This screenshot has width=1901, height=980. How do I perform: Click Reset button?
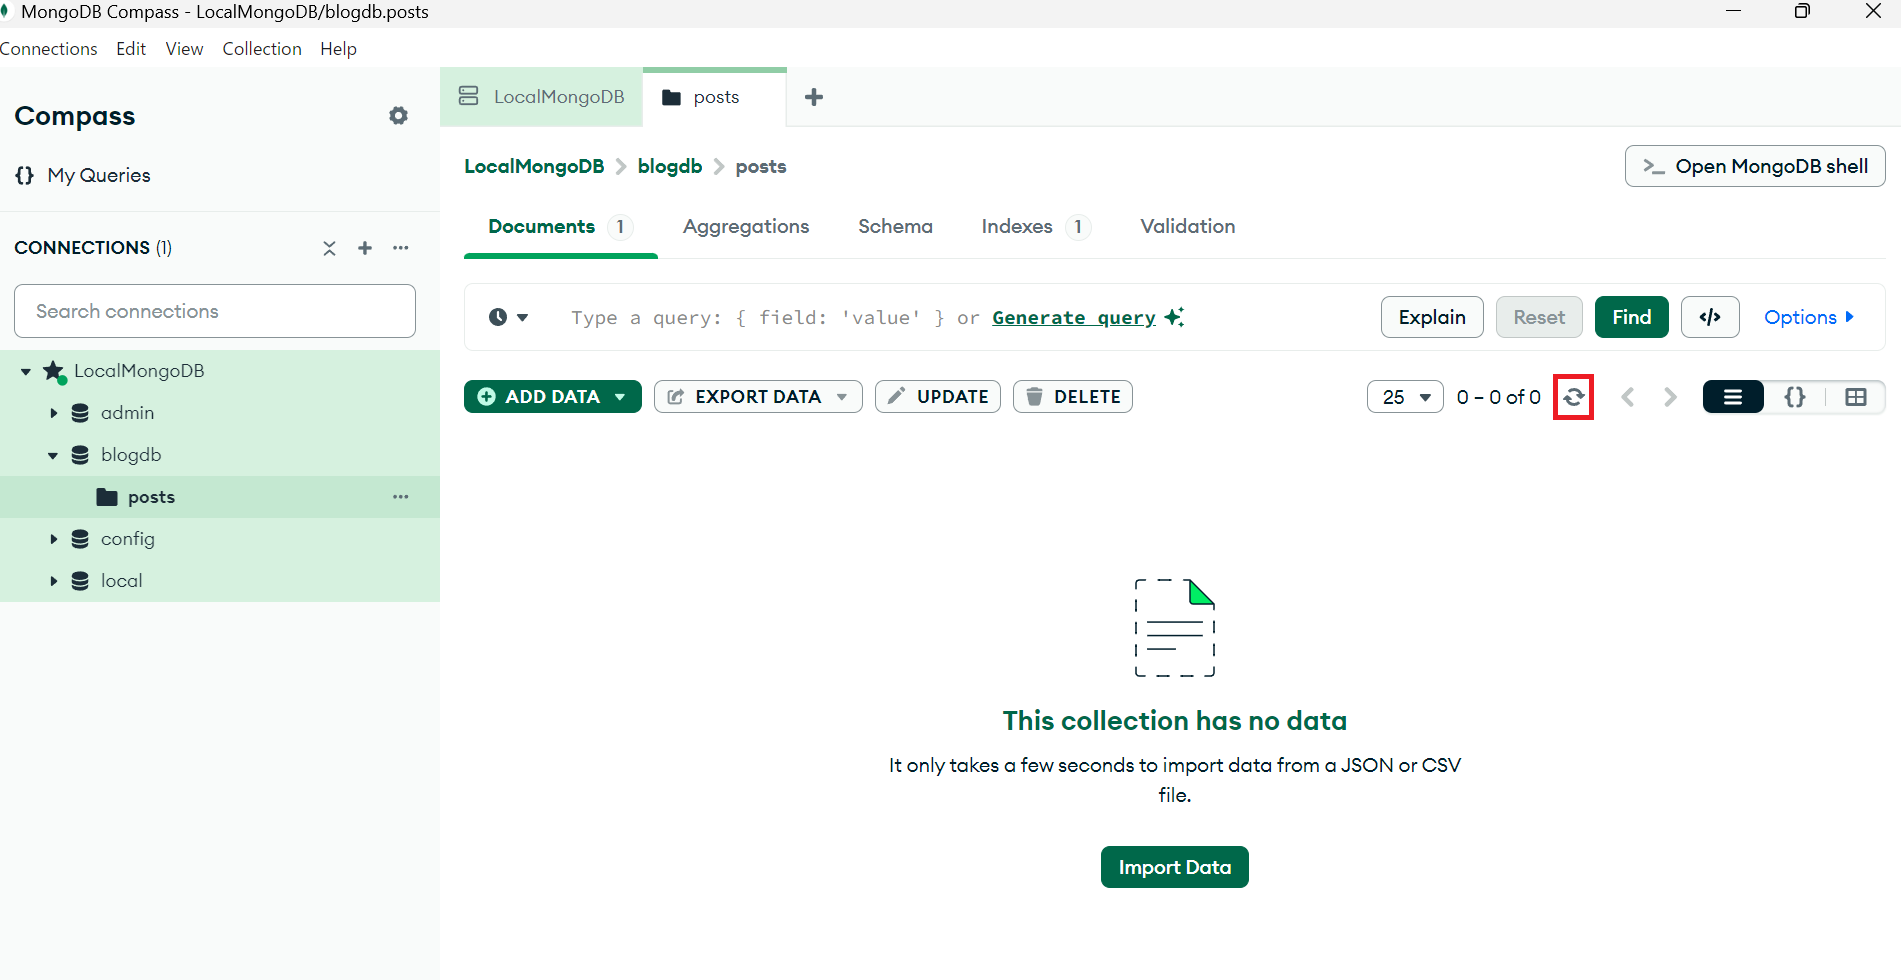[x=1539, y=317]
